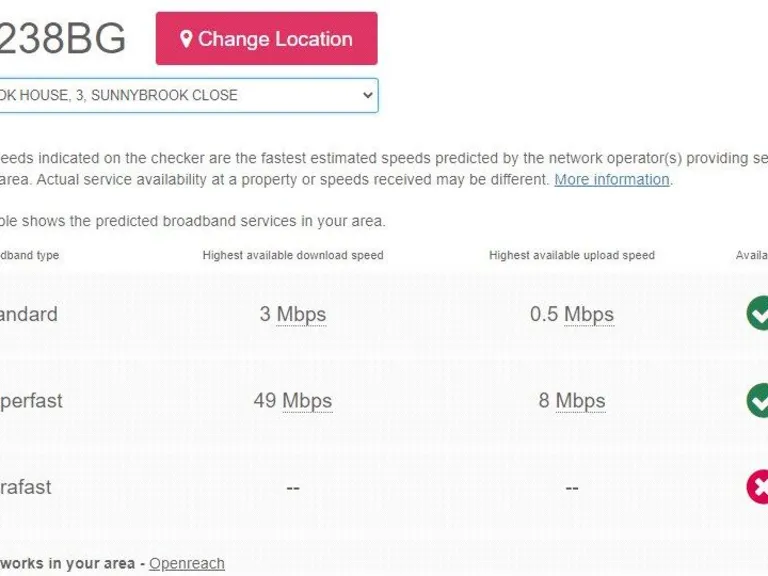Click the Mbps abbreviation beside 3 download

[301, 314]
